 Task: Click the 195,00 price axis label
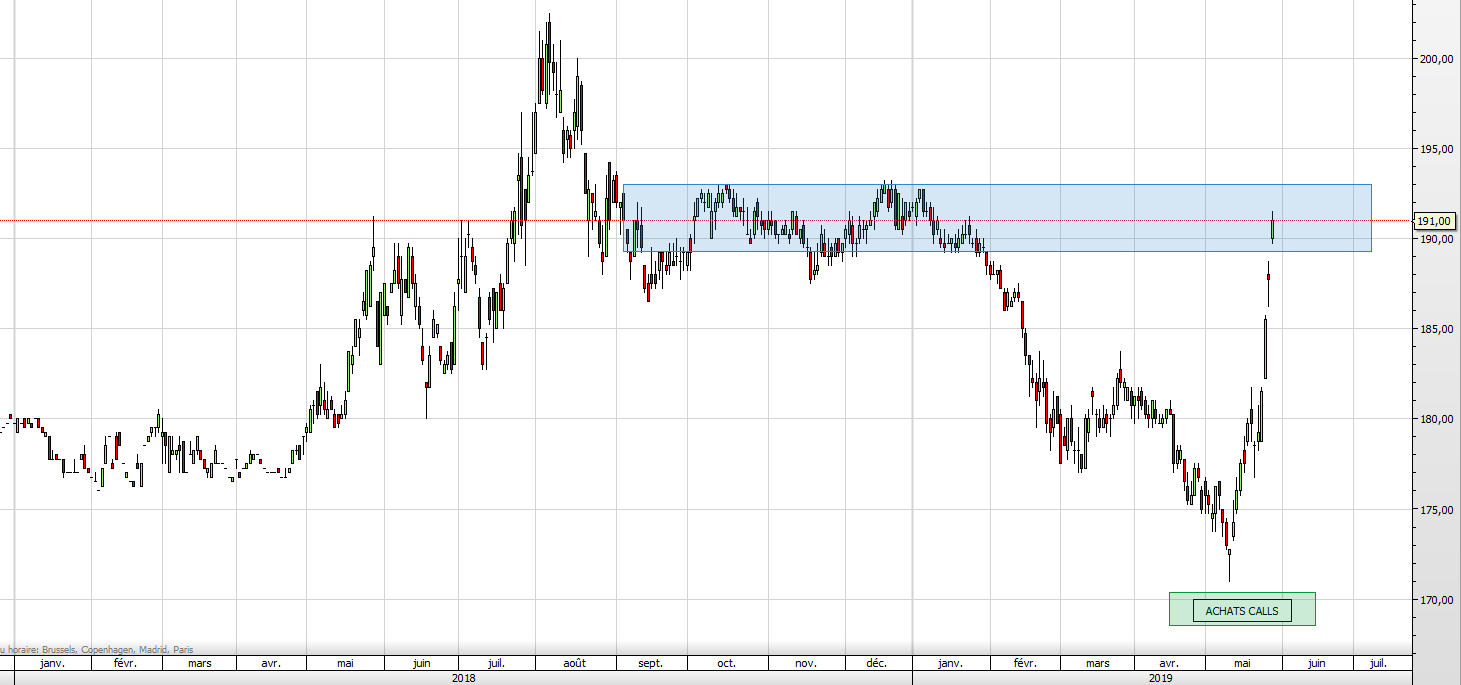[1435, 149]
